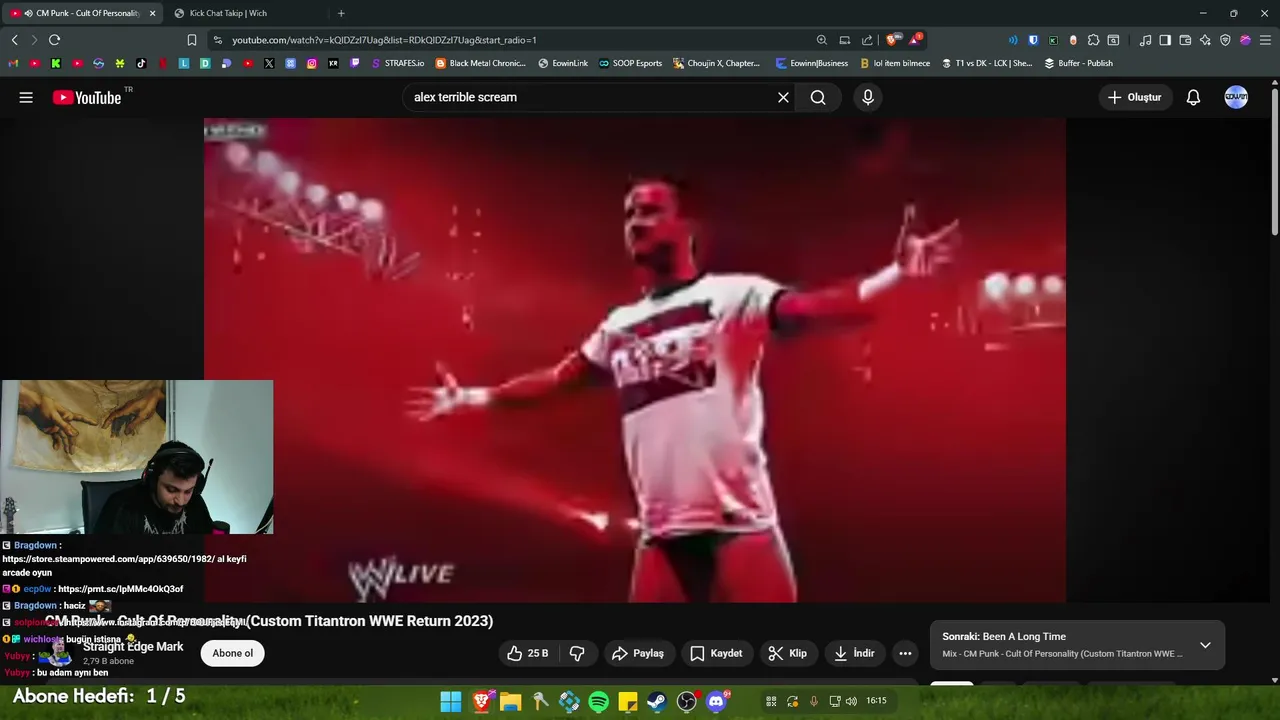Viewport: 1280px width, 720px height.
Task: Switch to the Kick Chat Takip tab
Action: click(x=228, y=13)
